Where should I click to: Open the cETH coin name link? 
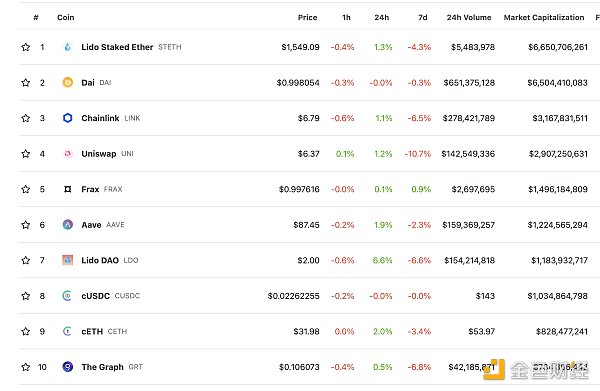92,331
